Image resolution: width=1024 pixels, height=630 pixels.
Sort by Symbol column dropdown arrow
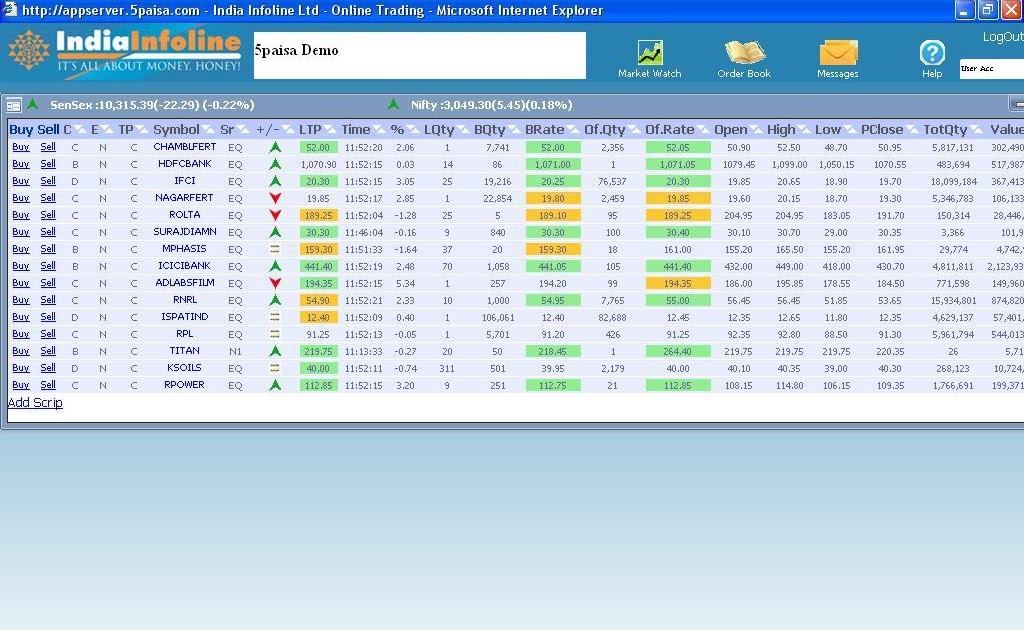click(208, 129)
